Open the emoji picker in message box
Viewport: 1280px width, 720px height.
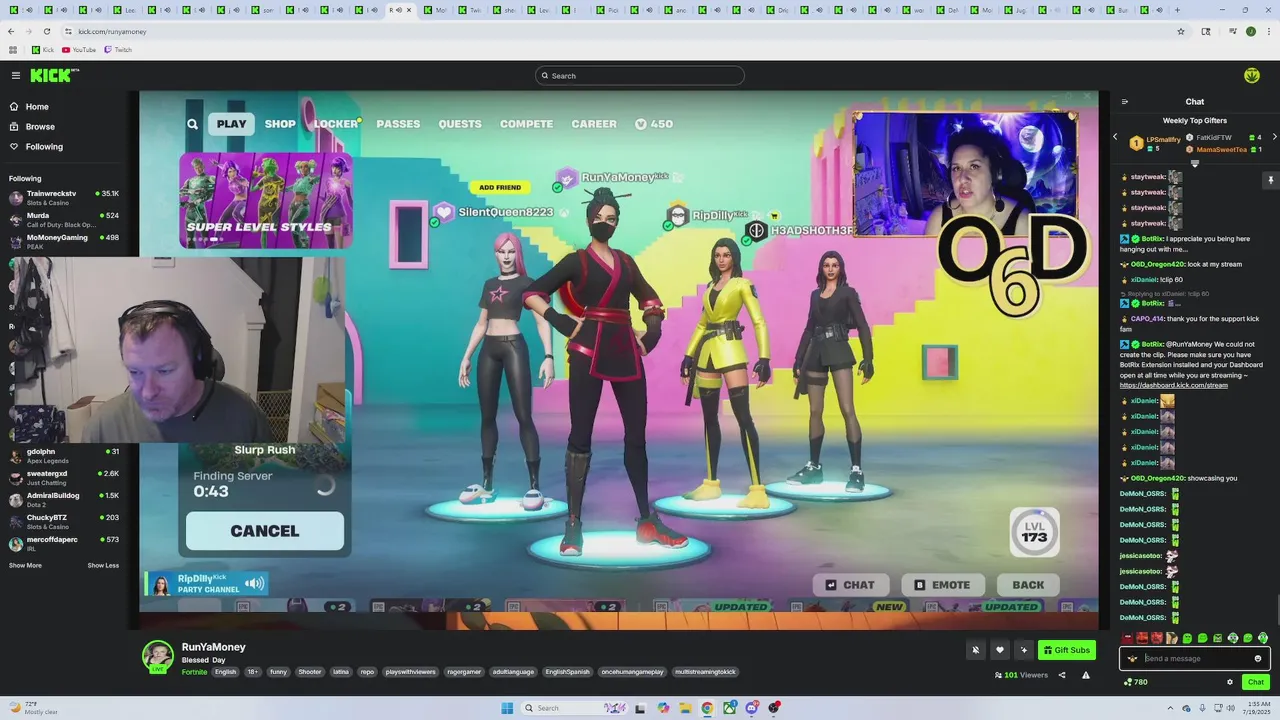(x=1258, y=658)
